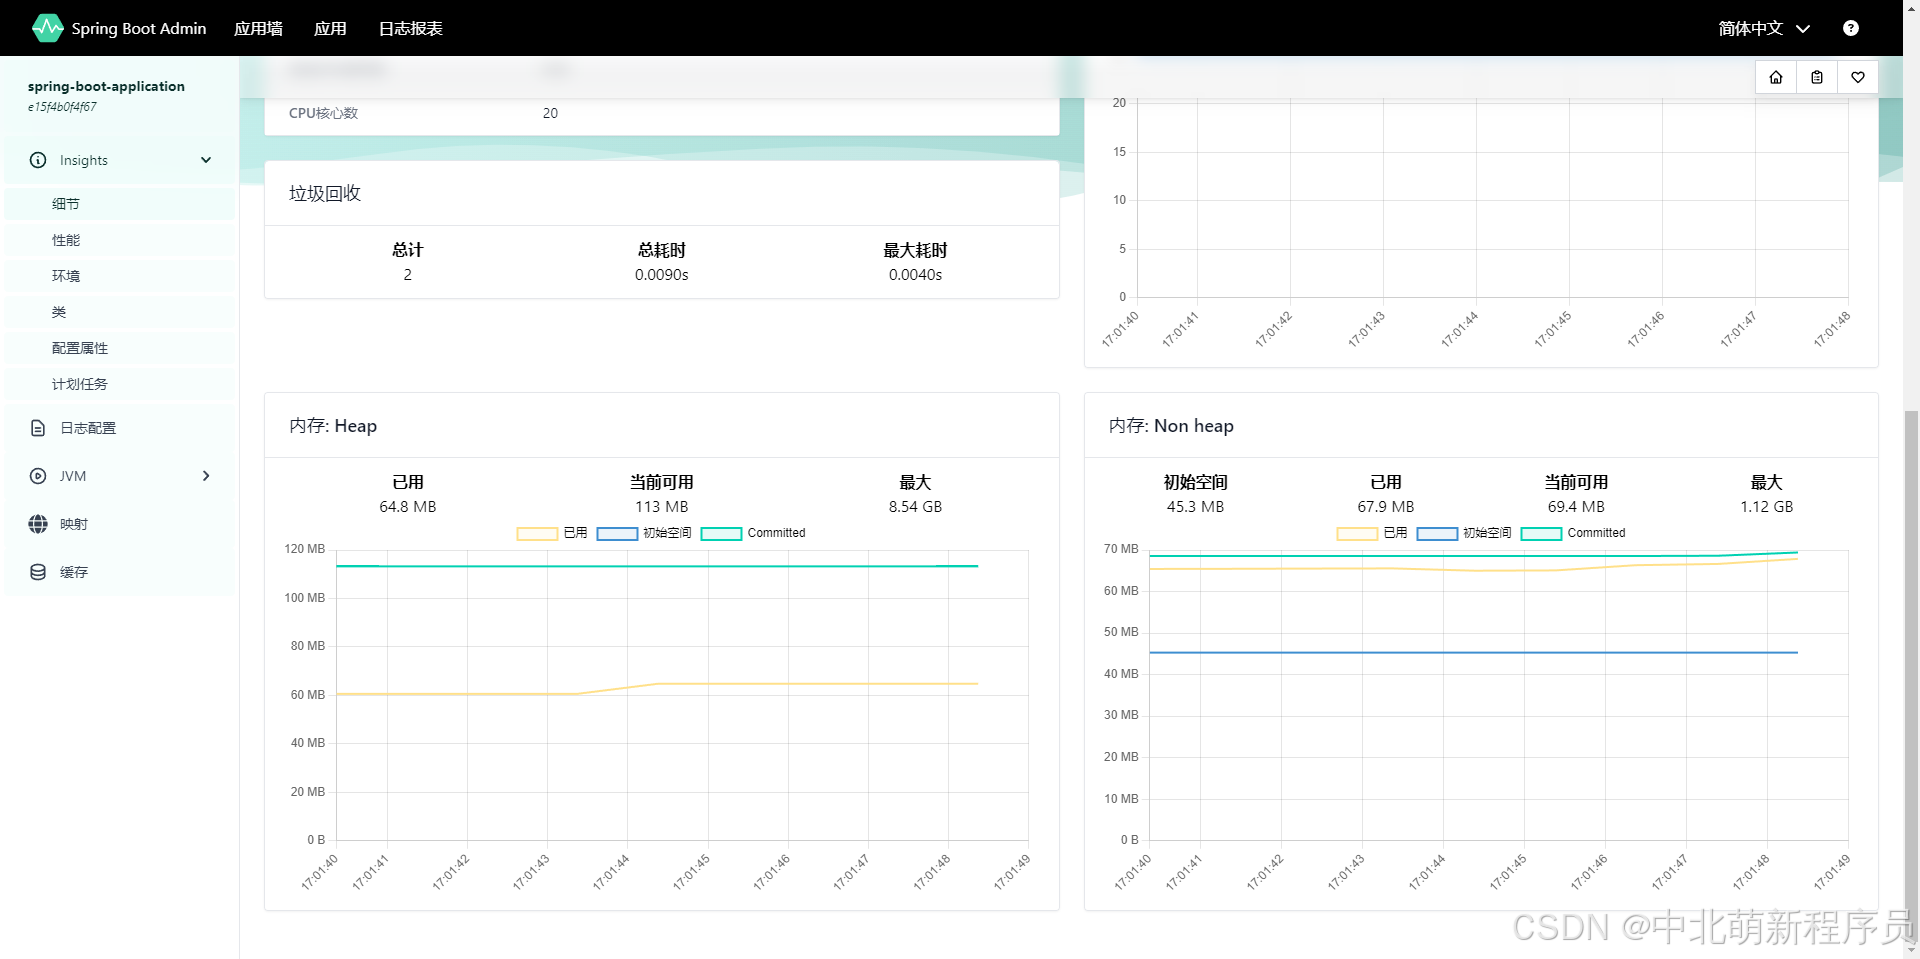Click the 垃圾回收 panel heading
The width and height of the screenshot is (1920, 959).
[325, 193]
